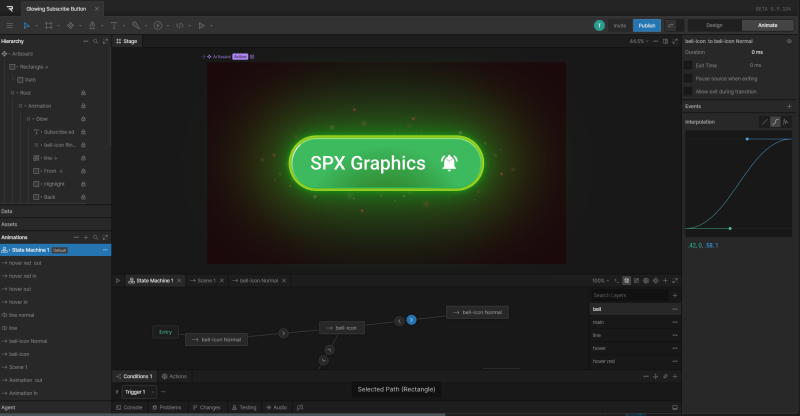Switch to Design mode

(x=714, y=25)
